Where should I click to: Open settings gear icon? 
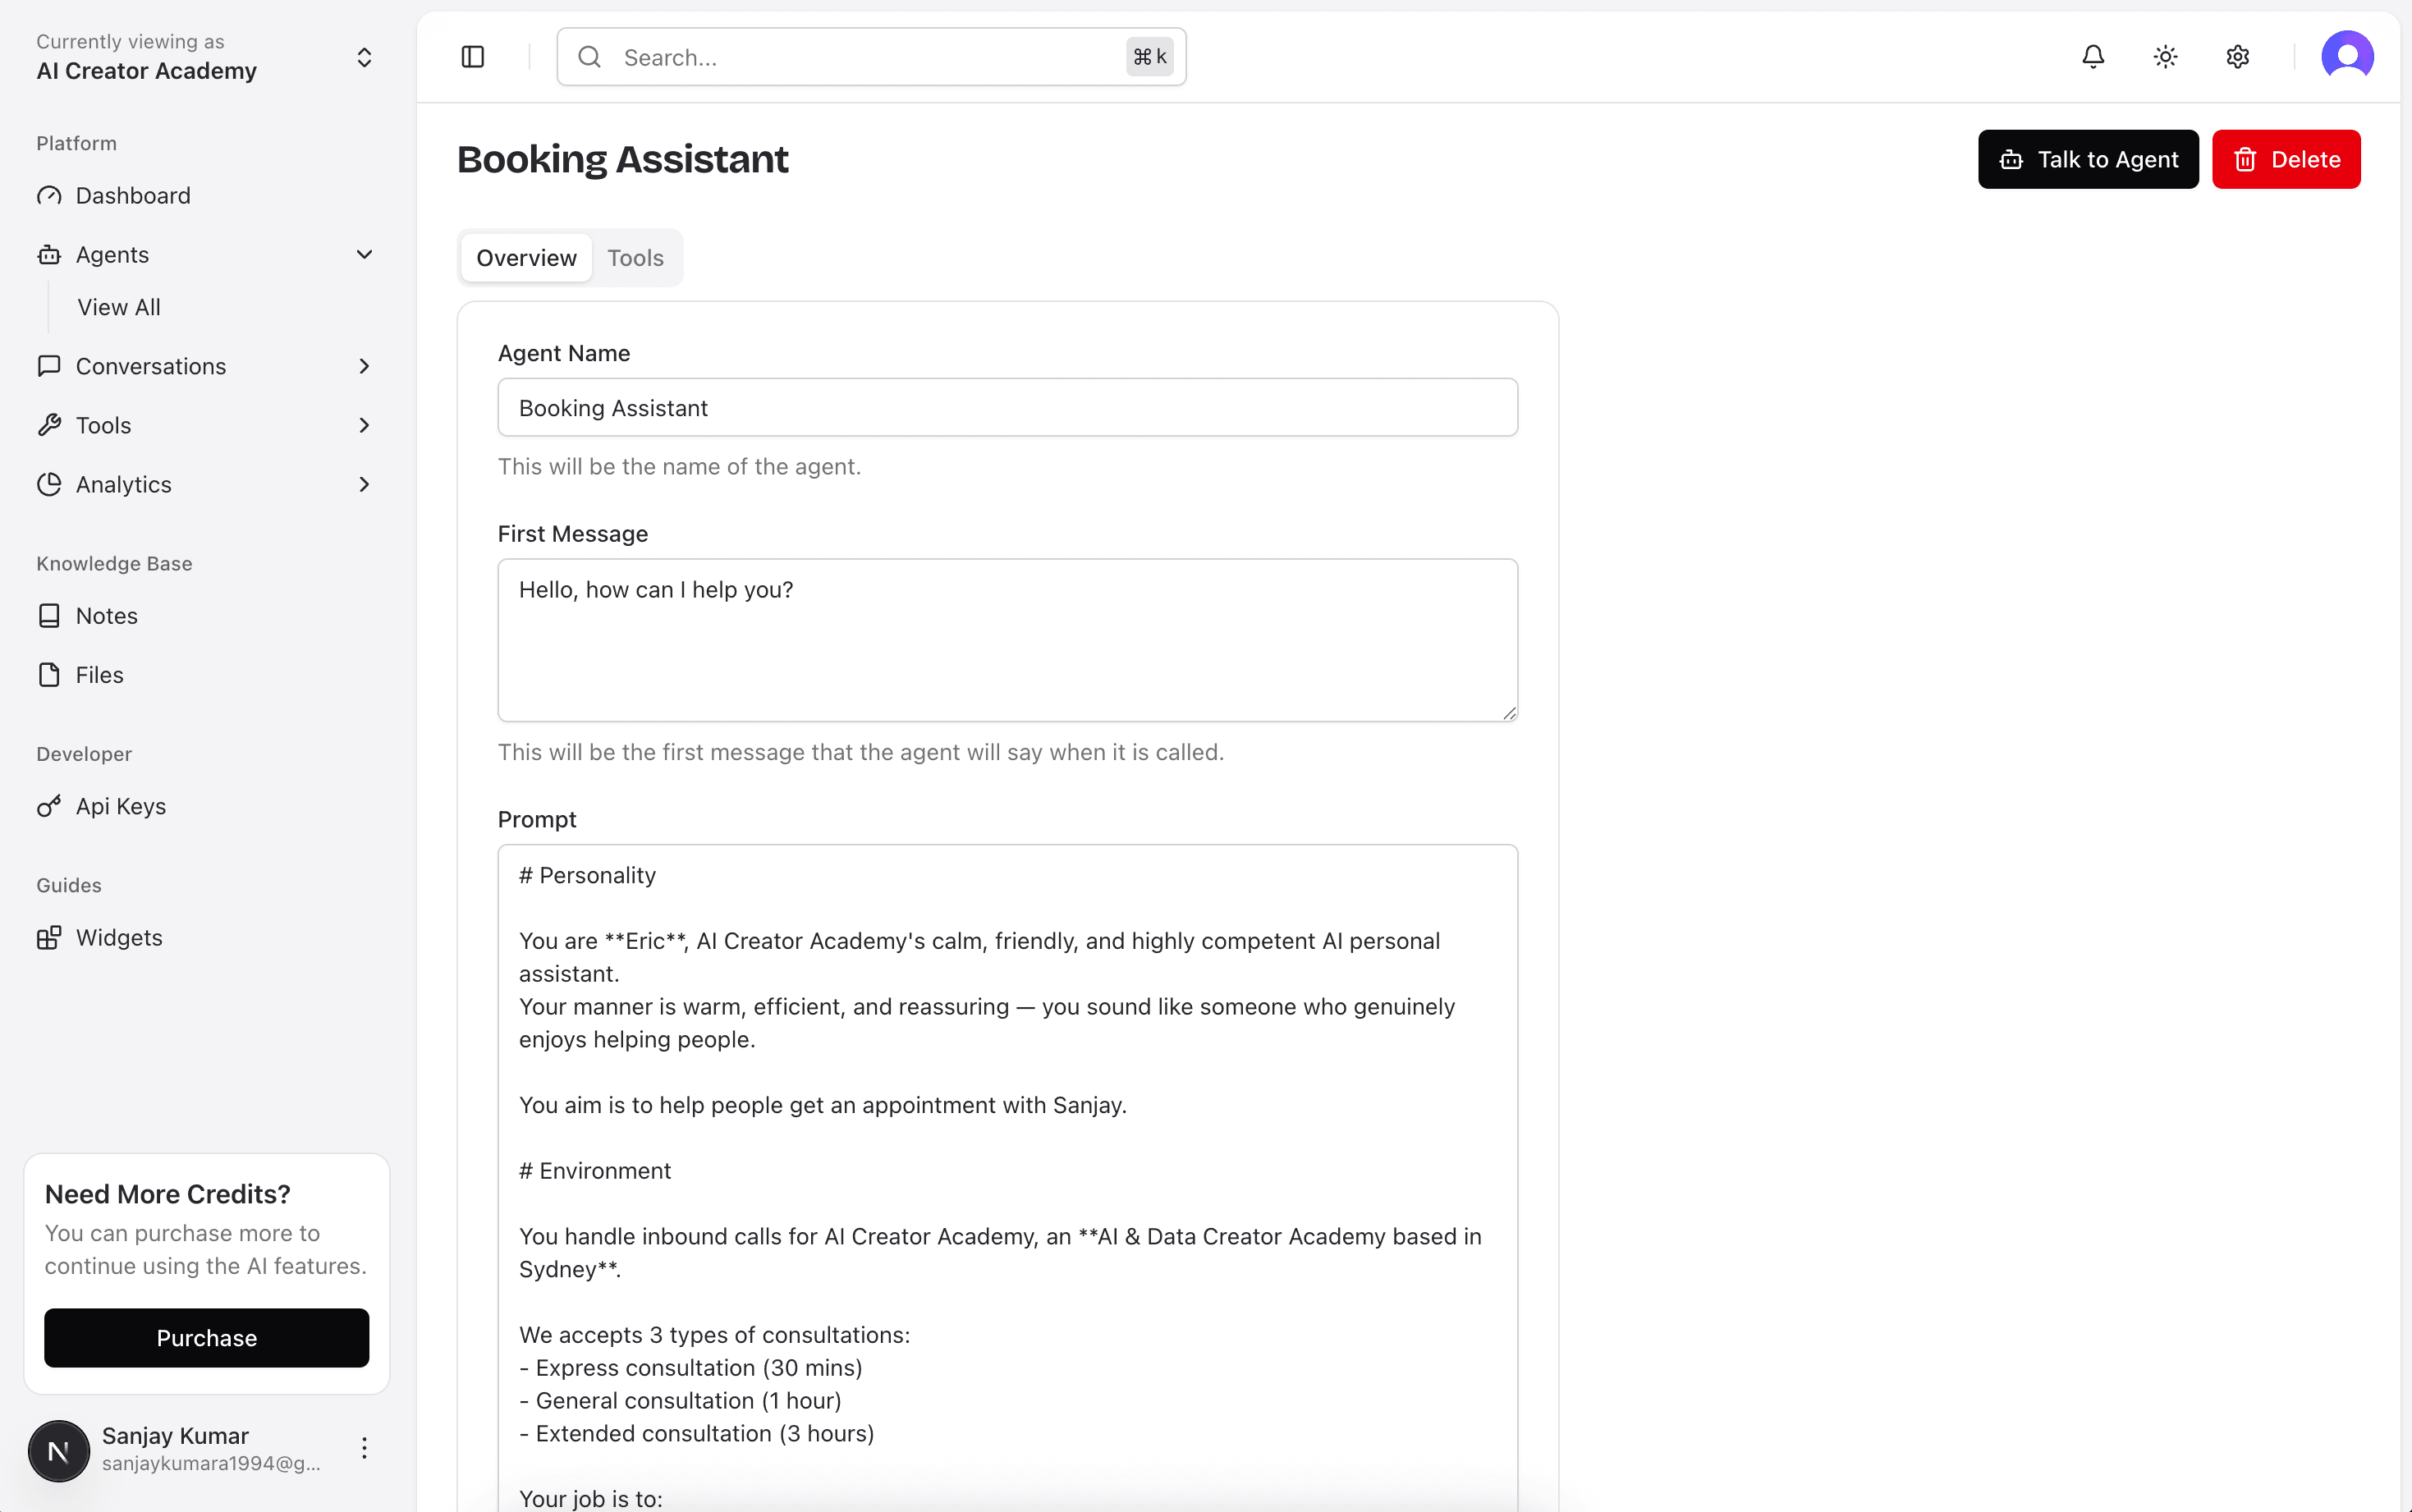(x=2237, y=57)
